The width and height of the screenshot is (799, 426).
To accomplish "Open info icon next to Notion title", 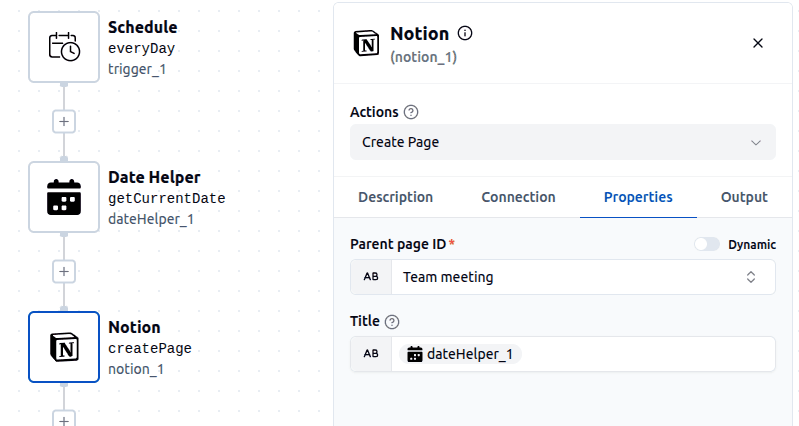I will [x=465, y=34].
